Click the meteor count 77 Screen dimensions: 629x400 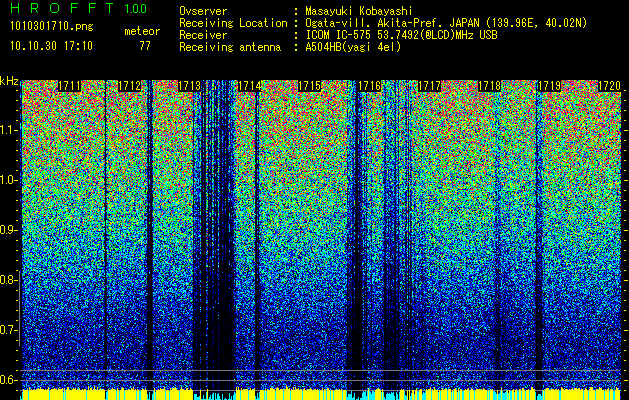pos(145,46)
